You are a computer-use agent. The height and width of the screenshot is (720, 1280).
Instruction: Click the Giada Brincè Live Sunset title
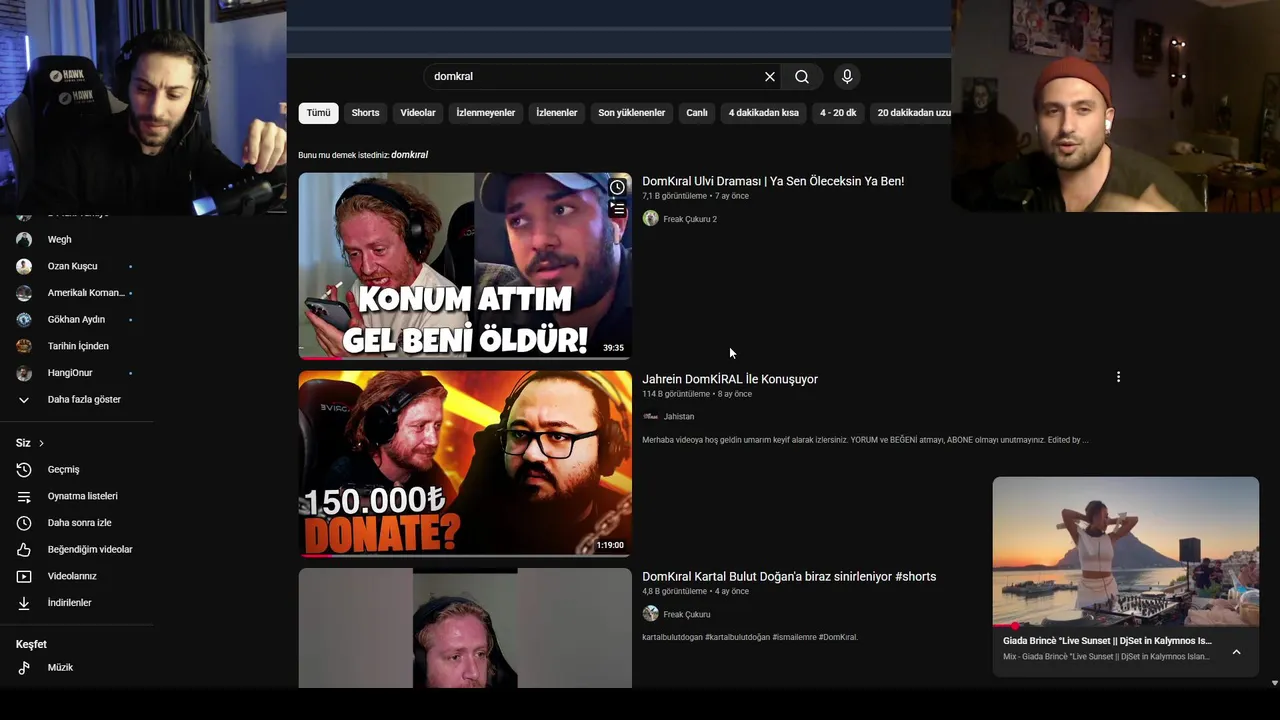click(x=1107, y=641)
